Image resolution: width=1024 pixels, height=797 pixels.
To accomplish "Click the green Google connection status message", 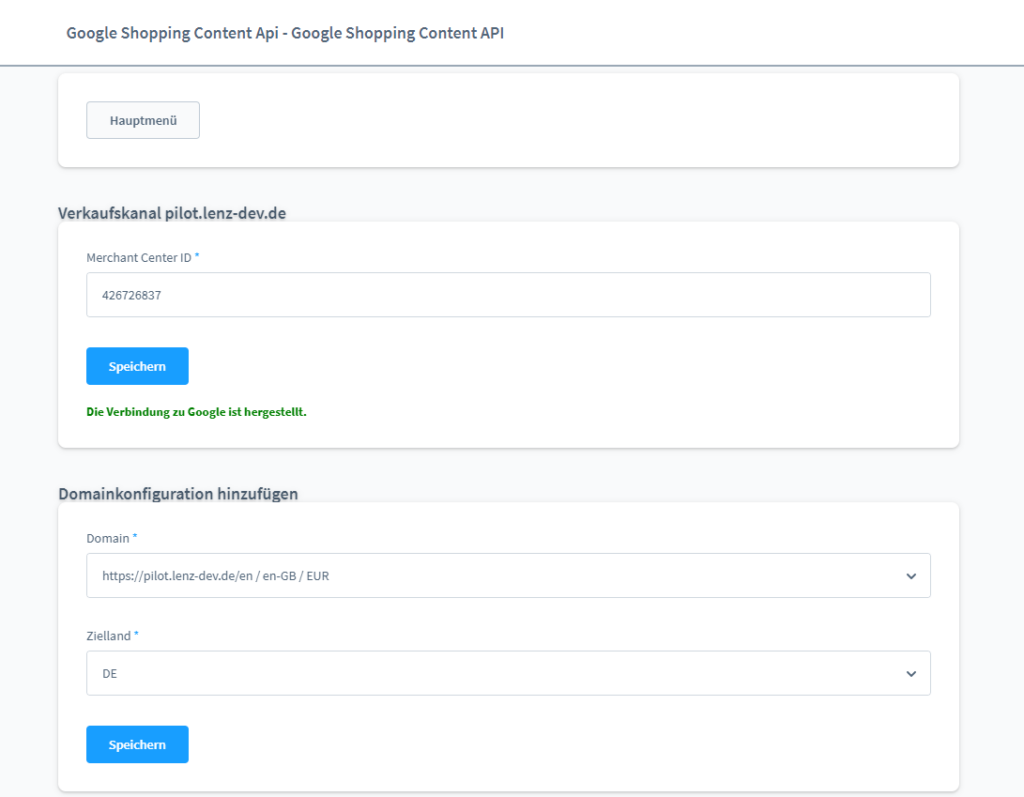I will 196,411.
